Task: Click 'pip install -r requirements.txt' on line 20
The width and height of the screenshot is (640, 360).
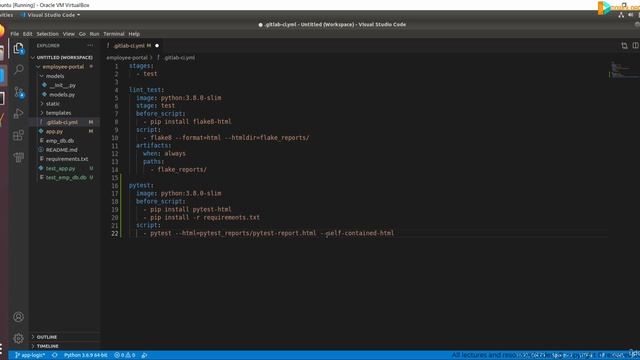Action: (x=205, y=218)
